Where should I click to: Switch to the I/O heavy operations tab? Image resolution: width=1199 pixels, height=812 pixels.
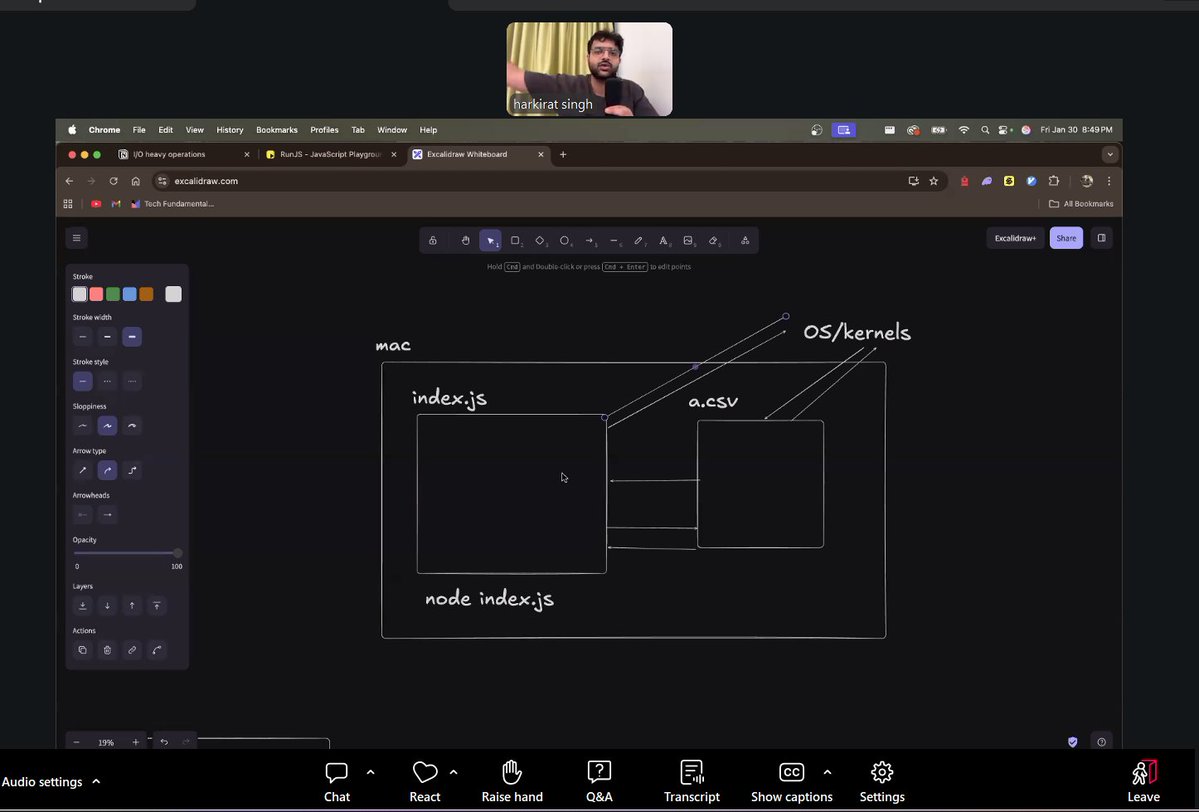click(184, 154)
